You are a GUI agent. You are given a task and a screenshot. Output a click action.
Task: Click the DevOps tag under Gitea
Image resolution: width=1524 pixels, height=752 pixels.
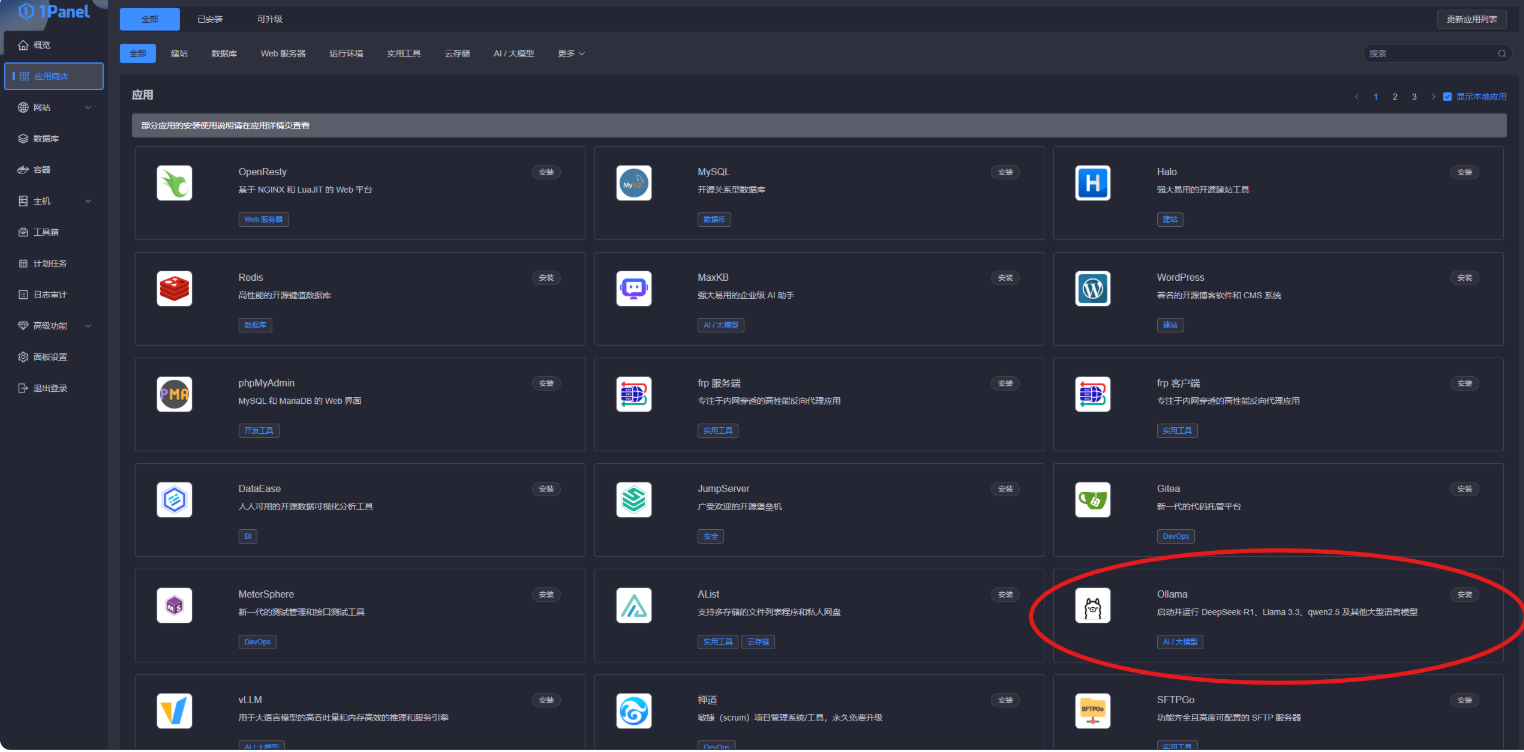point(1175,536)
